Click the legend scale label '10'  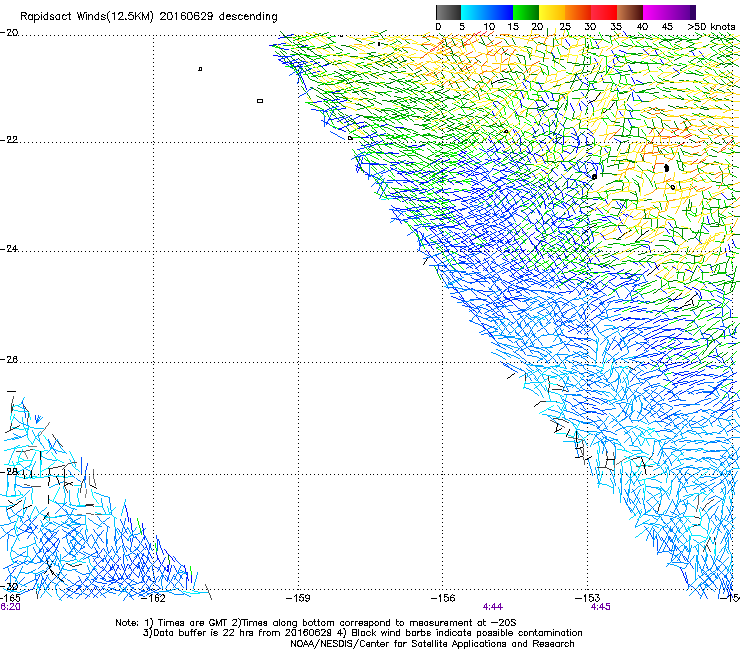tap(489, 26)
